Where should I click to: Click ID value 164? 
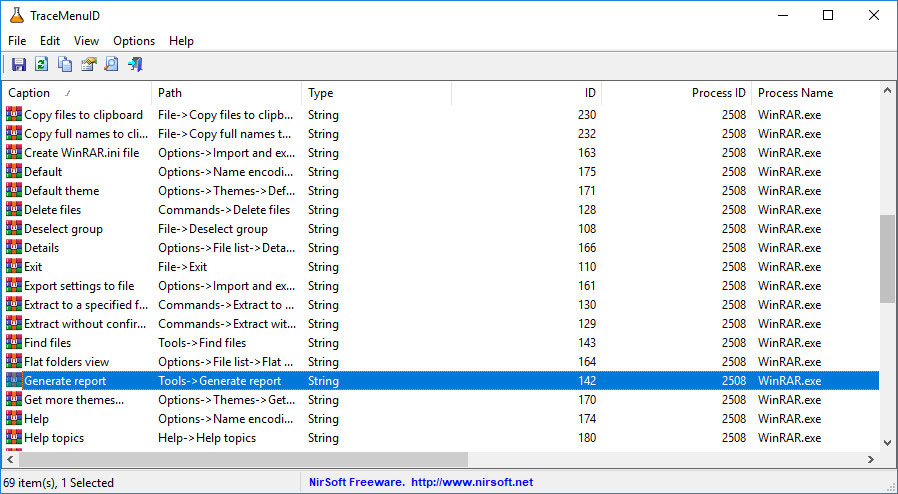pyautogui.click(x=587, y=362)
